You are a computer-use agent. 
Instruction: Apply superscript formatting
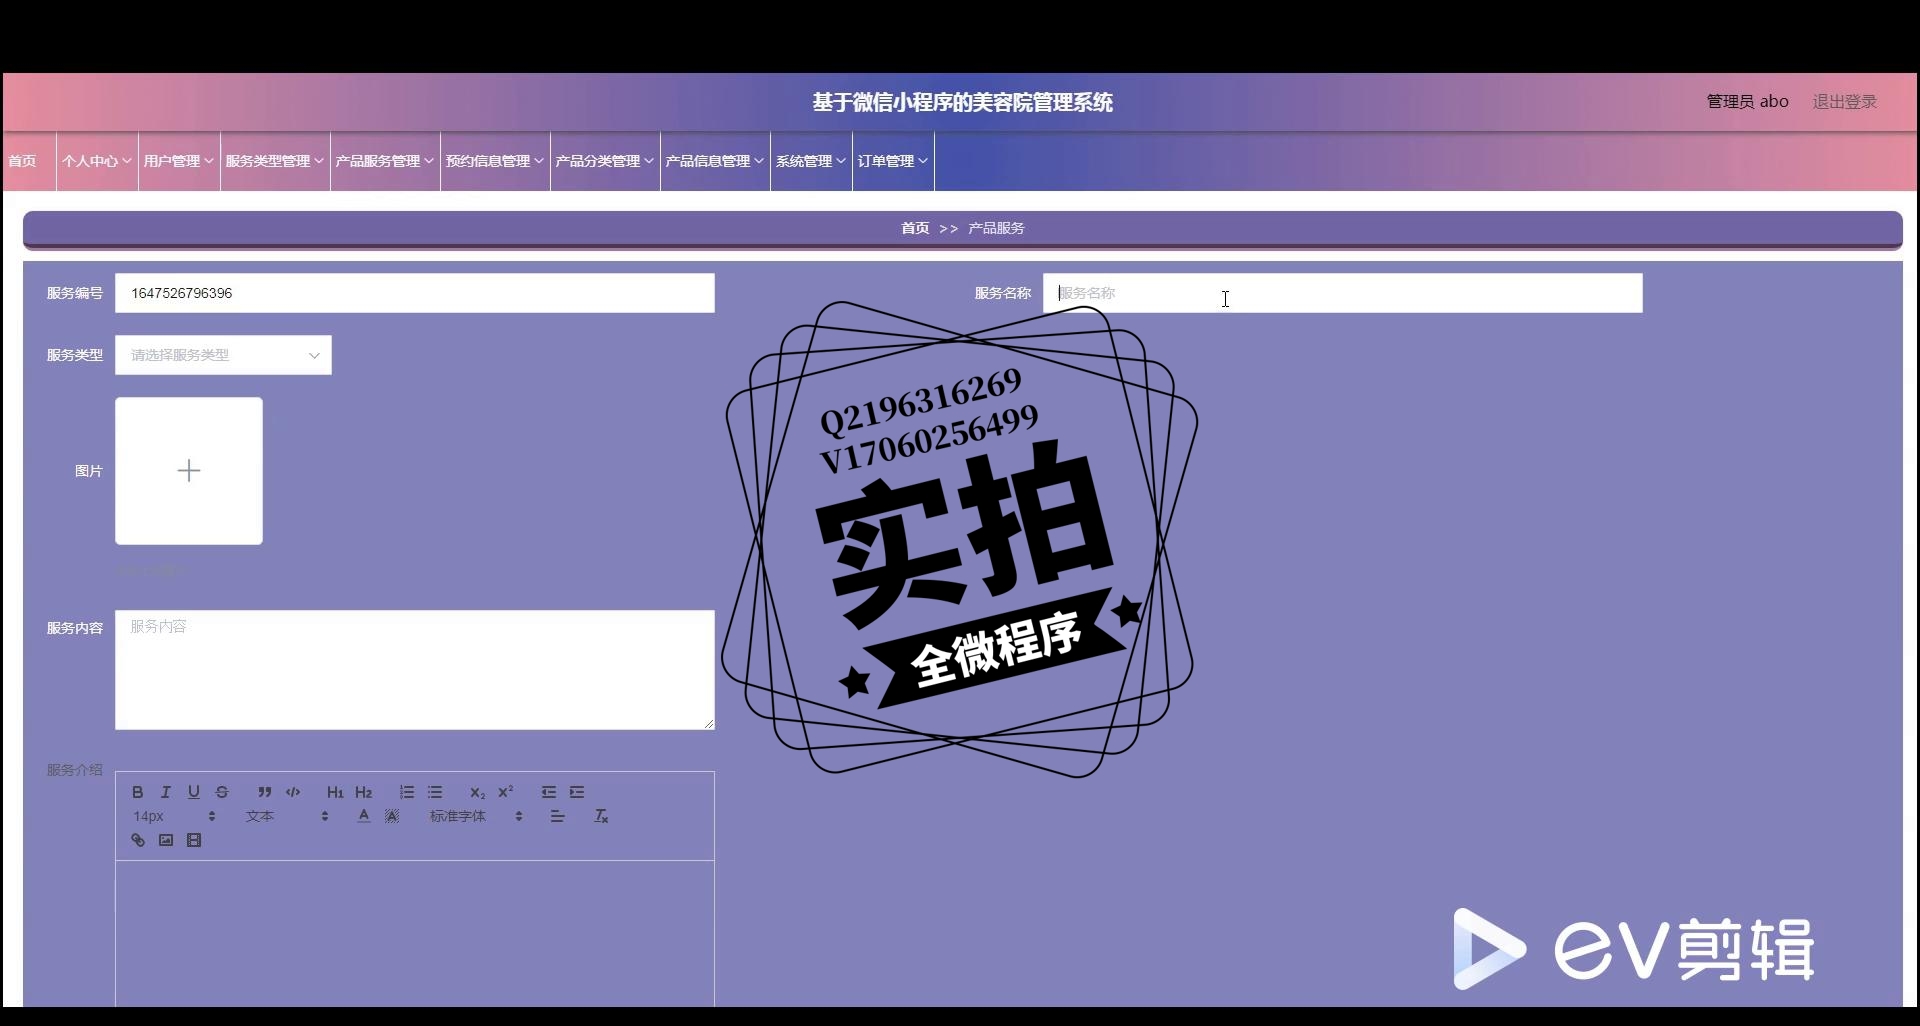506,792
